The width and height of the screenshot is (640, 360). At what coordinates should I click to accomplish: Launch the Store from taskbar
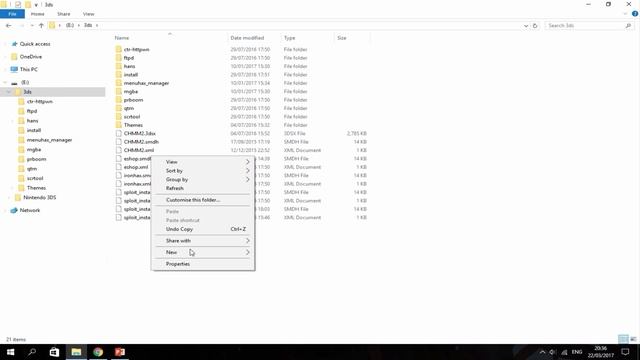tap(54, 352)
